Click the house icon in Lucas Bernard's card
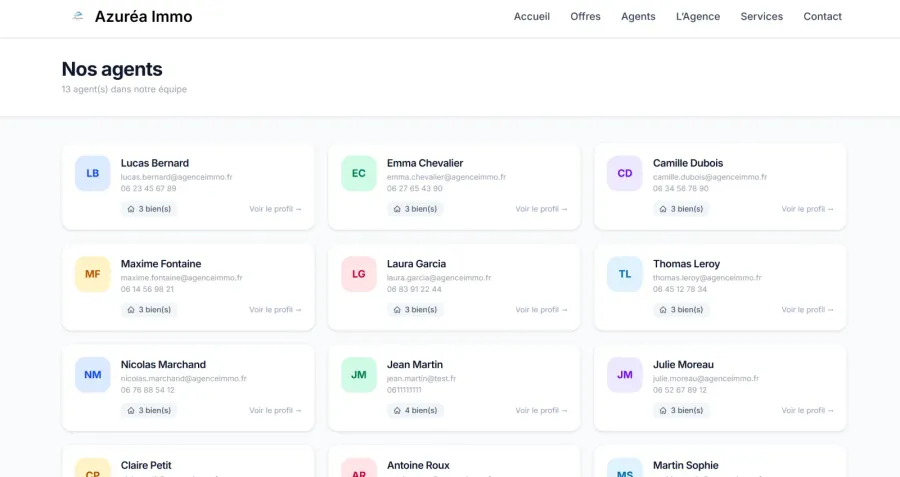Viewport: 900px width, 477px height. click(x=131, y=209)
